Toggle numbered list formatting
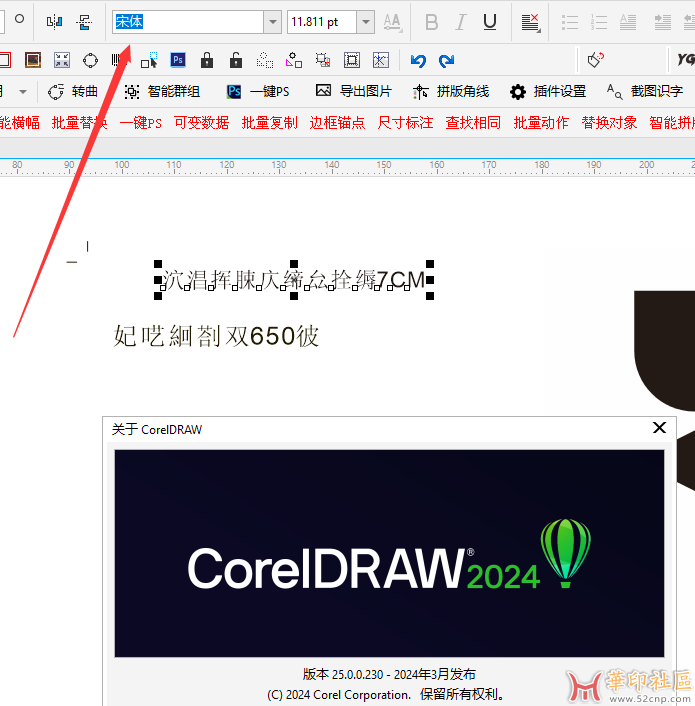 [x=599, y=22]
